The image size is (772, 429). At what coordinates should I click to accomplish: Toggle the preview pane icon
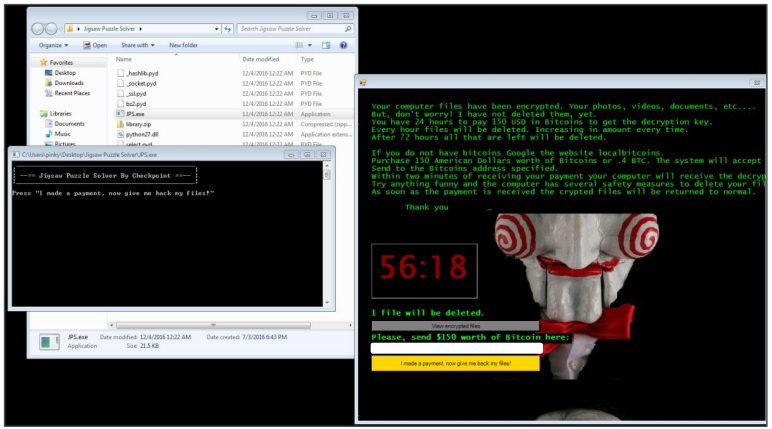tap(327, 45)
